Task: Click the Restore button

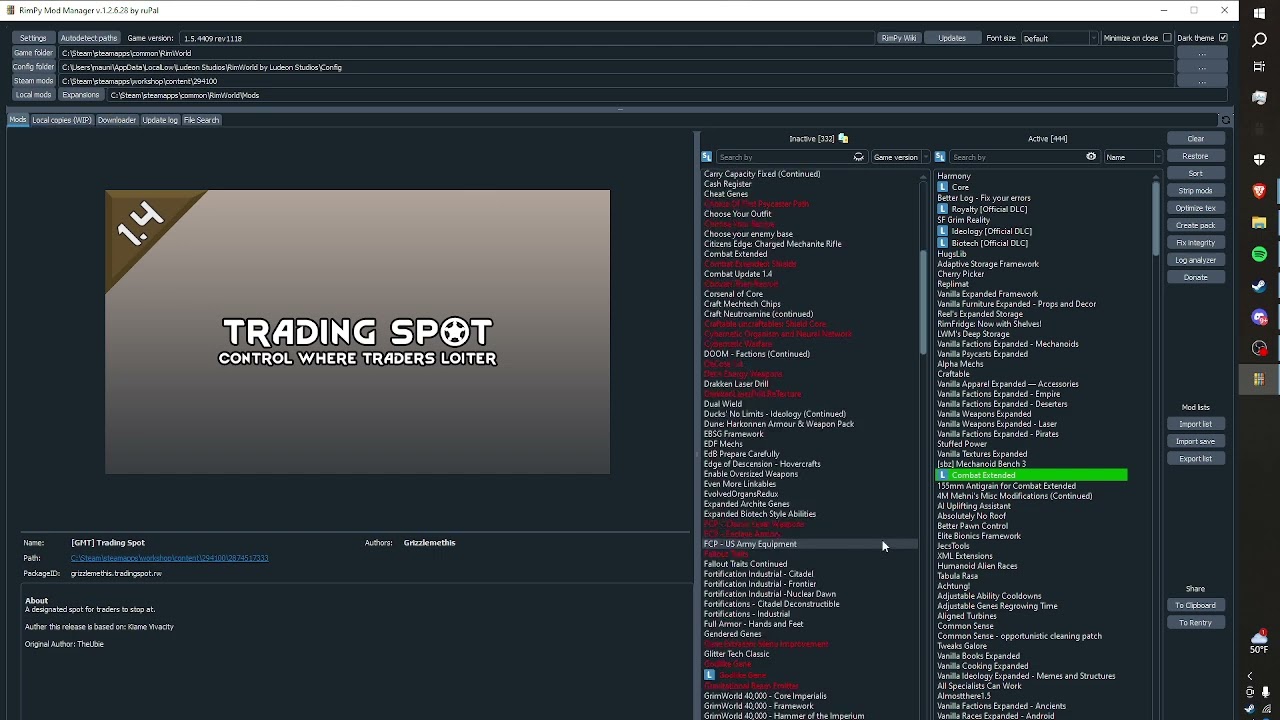Action: (x=1196, y=156)
